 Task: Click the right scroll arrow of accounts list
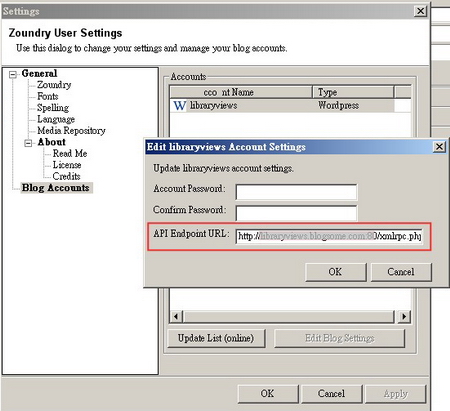coord(404,316)
